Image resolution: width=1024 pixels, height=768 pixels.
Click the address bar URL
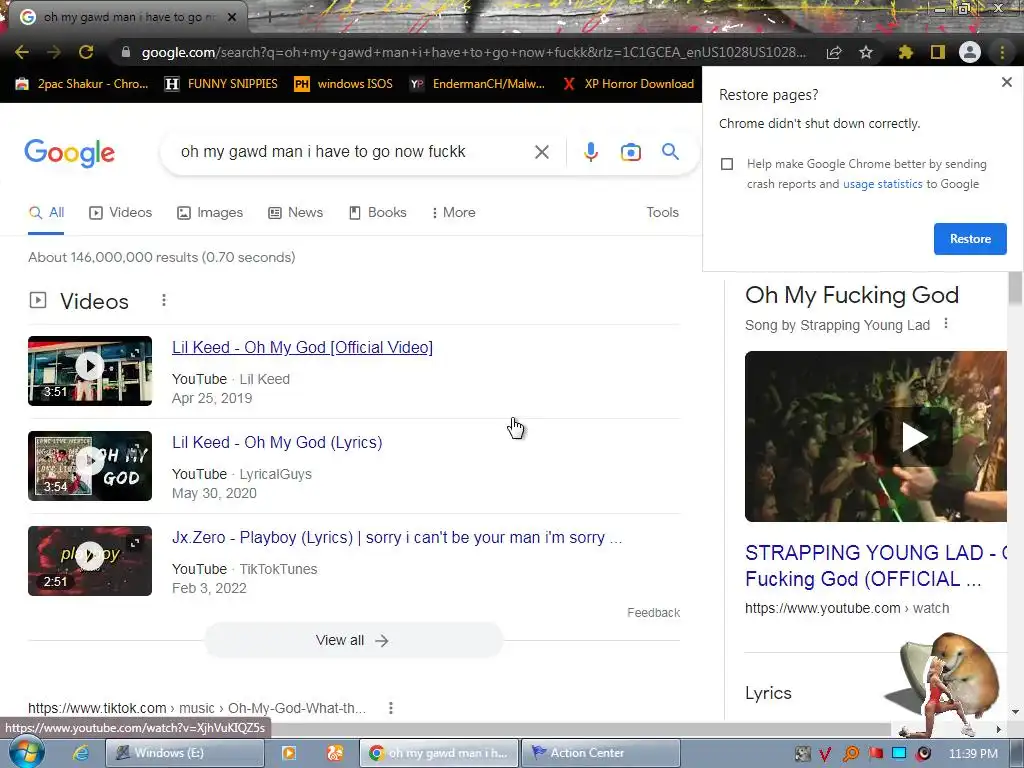(473, 52)
